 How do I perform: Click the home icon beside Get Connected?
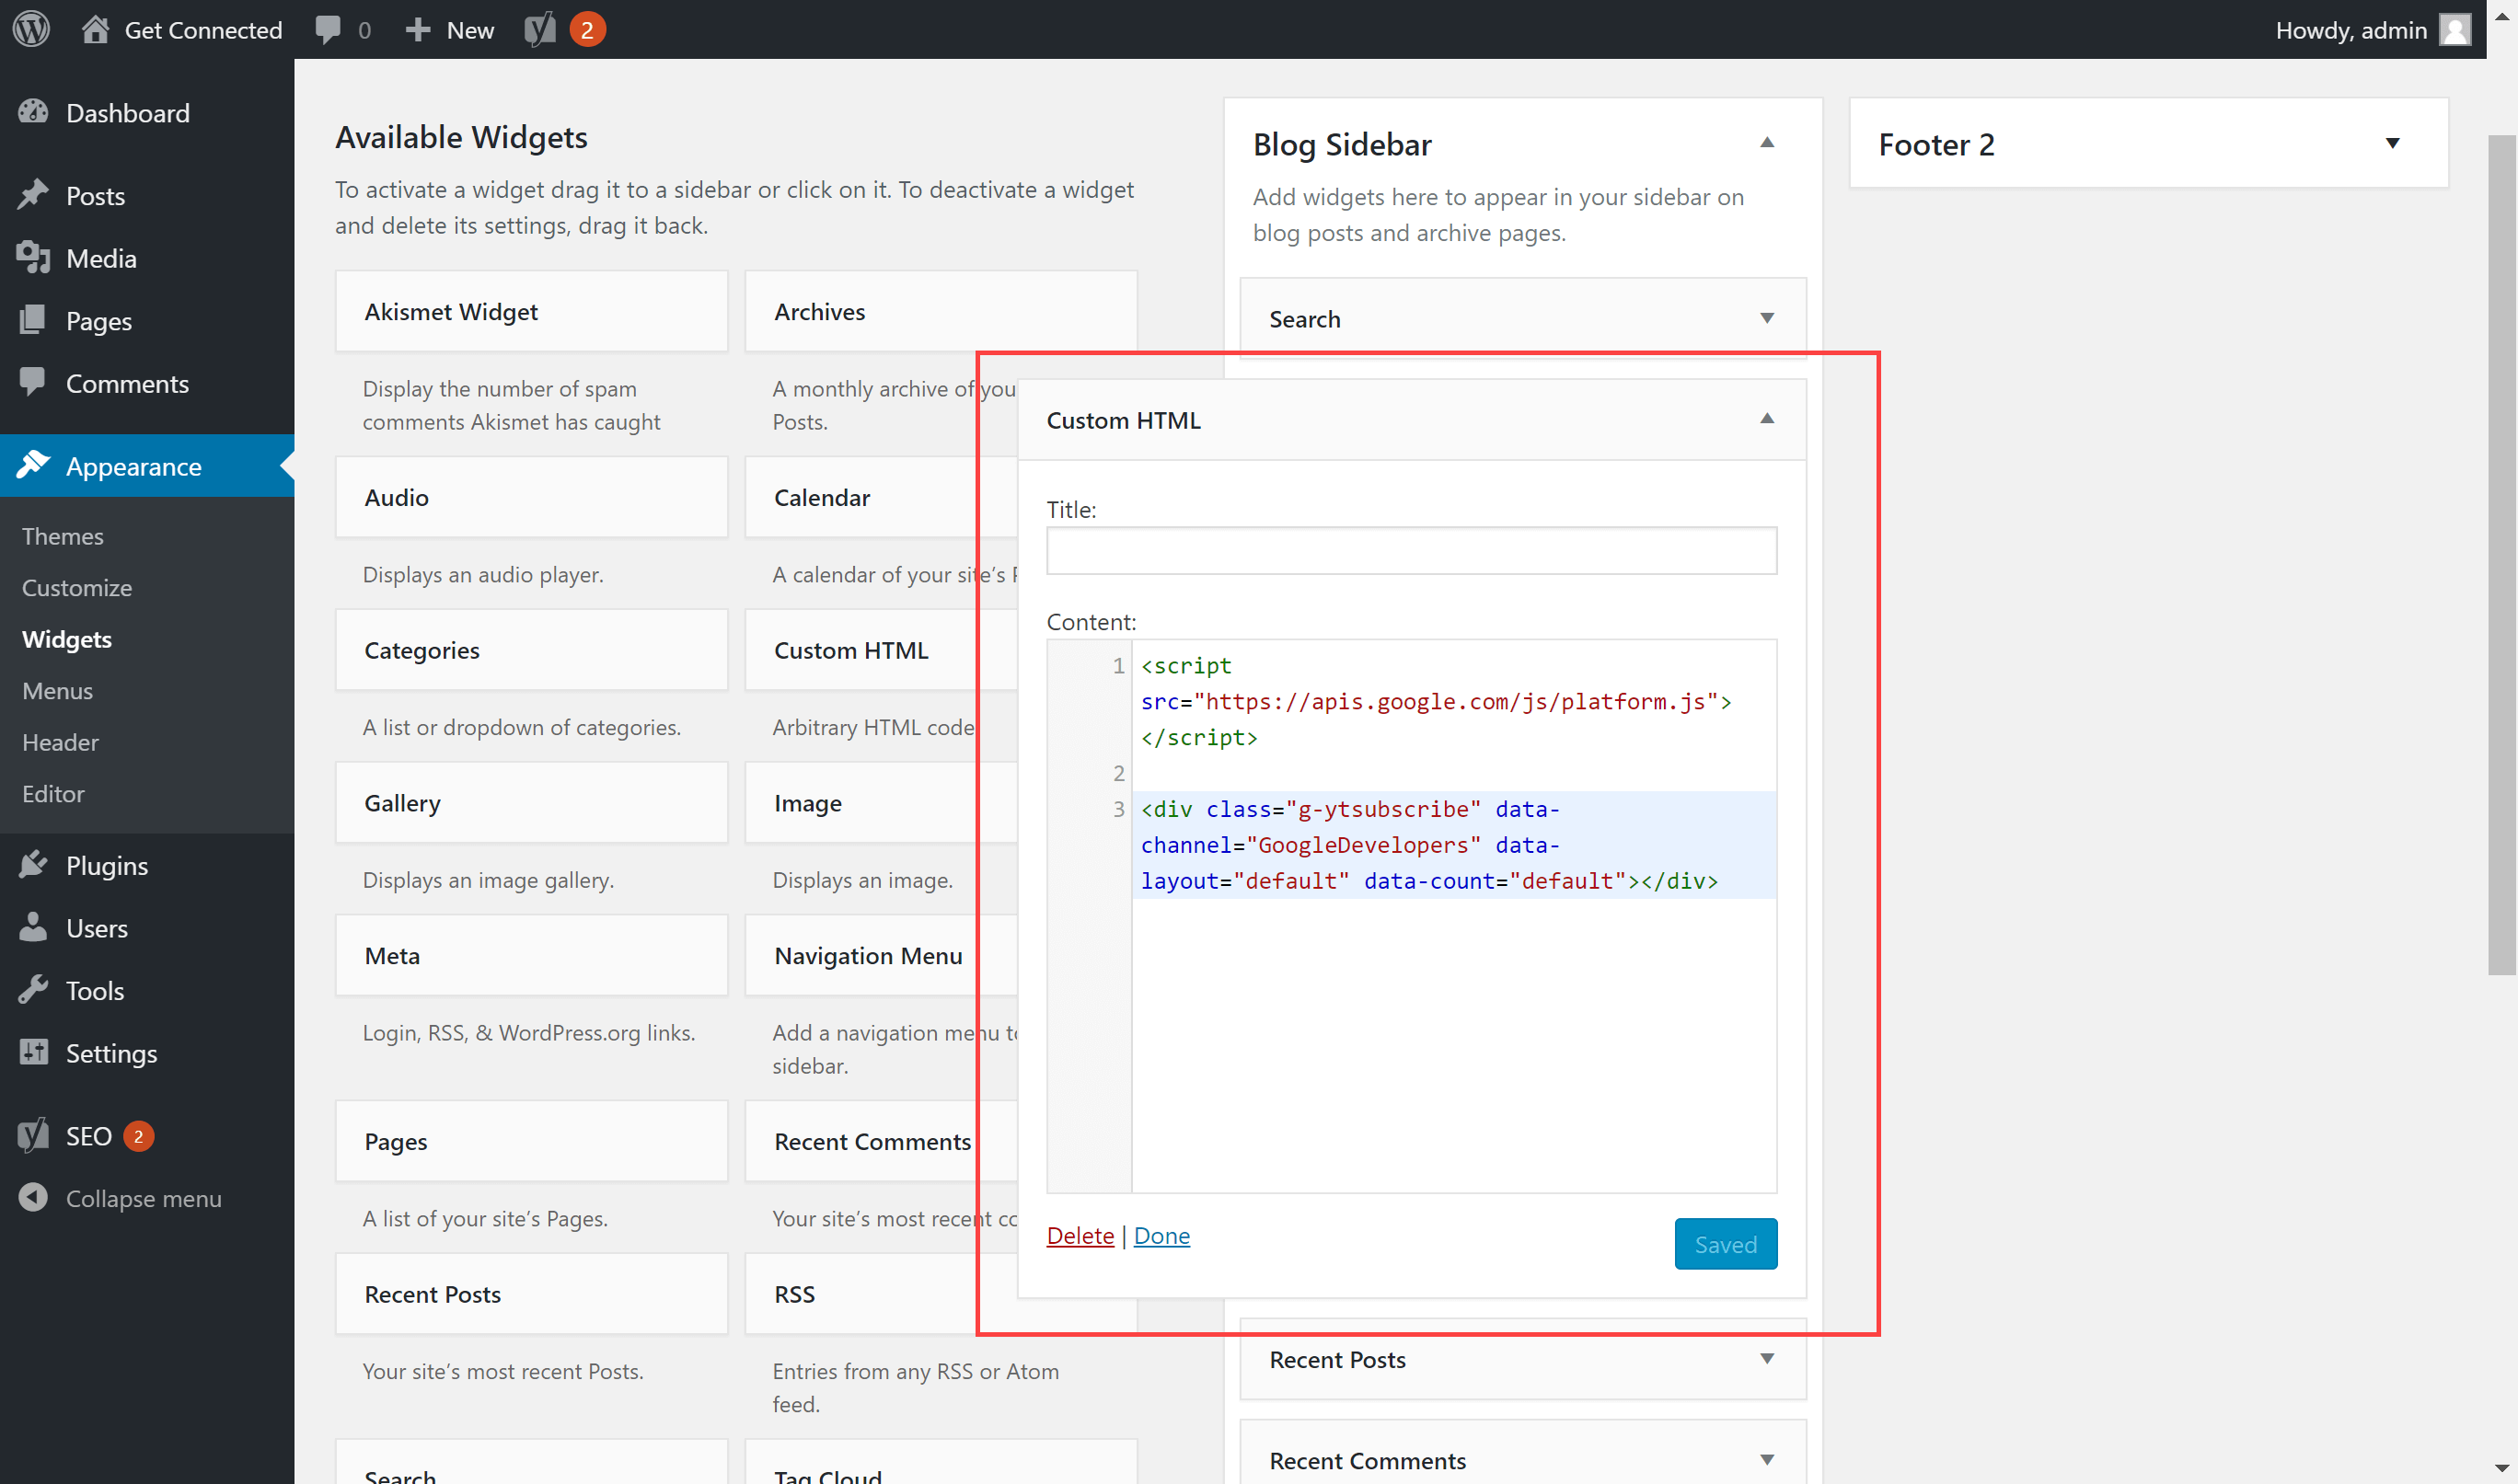(x=95, y=29)
